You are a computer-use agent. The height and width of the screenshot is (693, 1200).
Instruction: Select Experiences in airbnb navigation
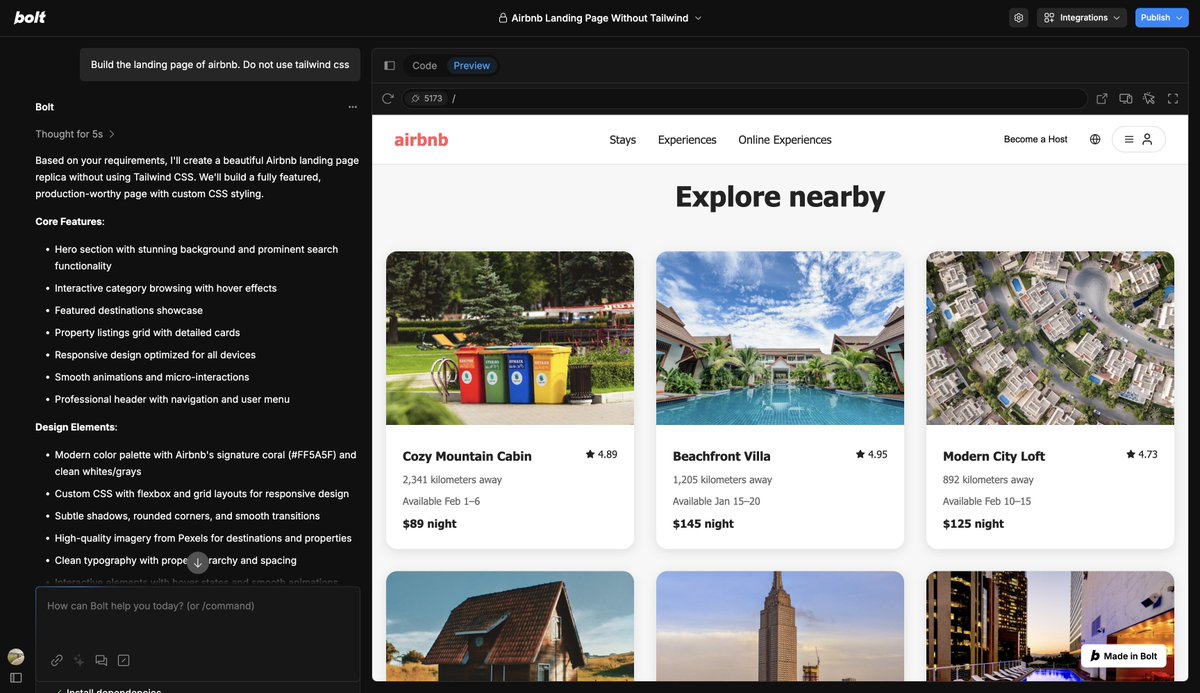(687, 140)
